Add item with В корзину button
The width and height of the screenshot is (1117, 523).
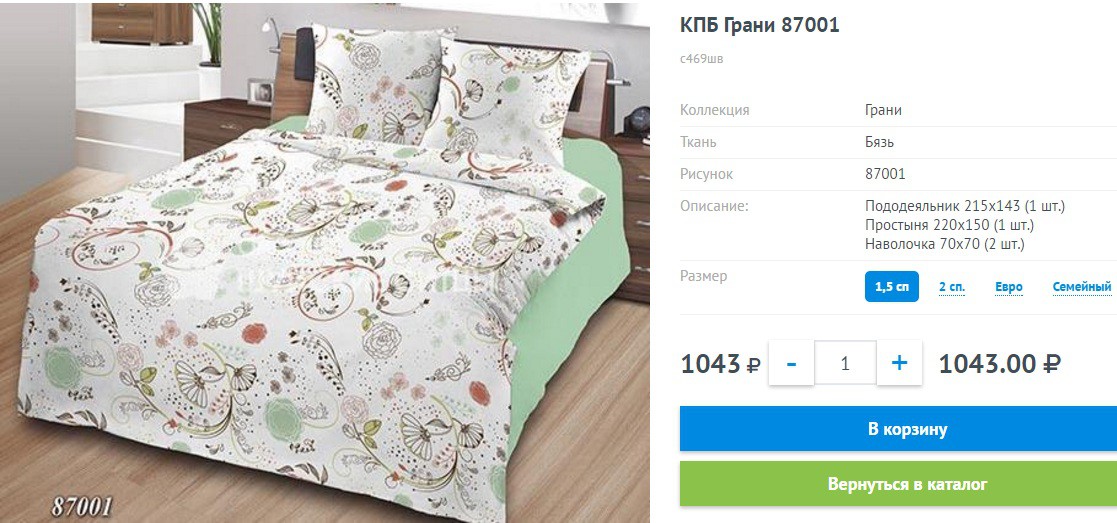[x=898, y=429]
